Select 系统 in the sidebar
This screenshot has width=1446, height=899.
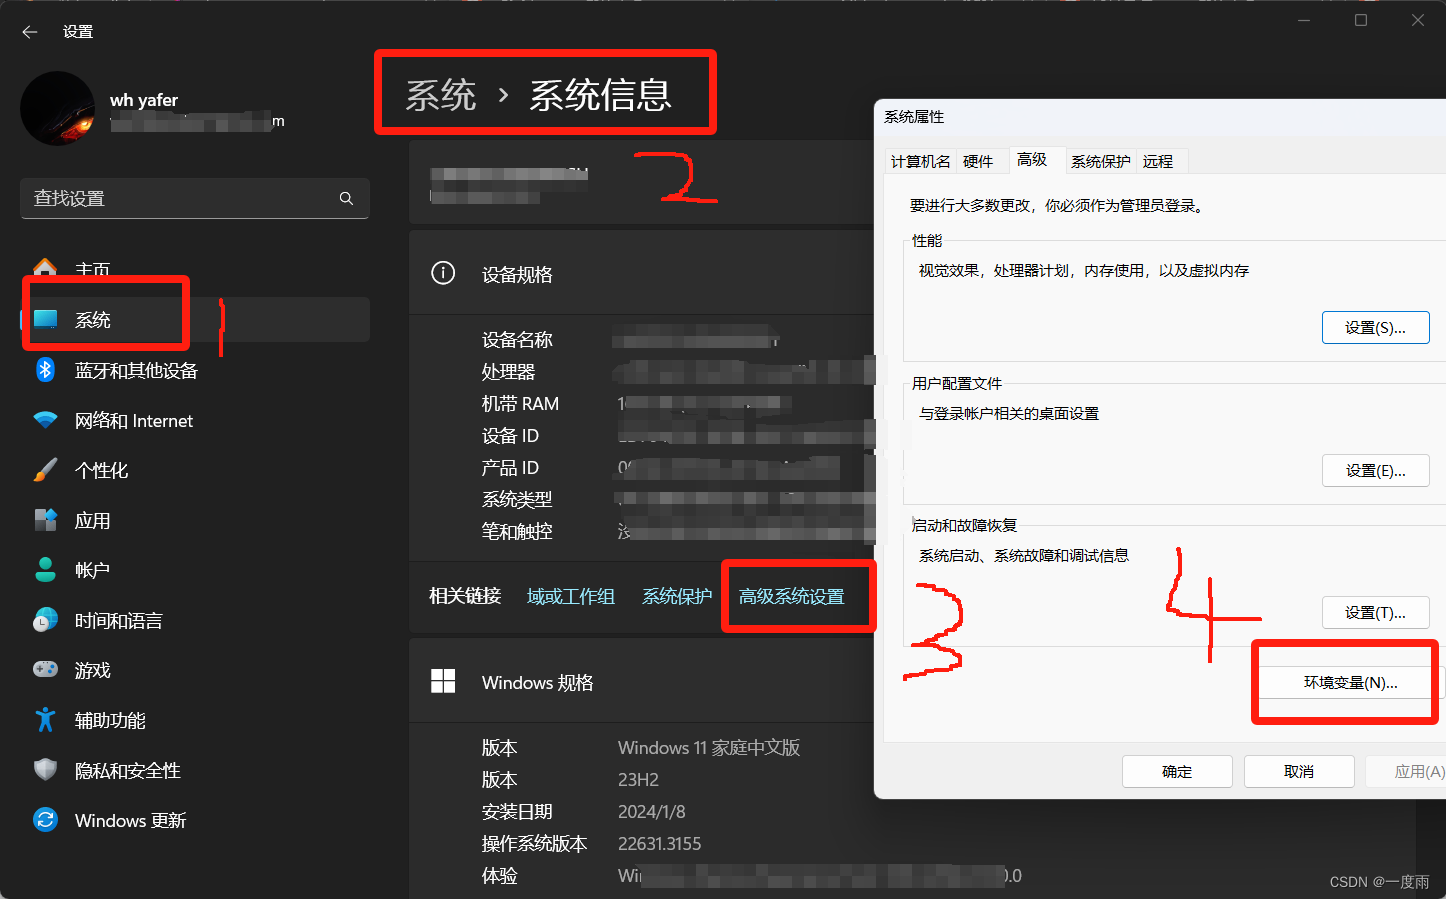(93, 319)
